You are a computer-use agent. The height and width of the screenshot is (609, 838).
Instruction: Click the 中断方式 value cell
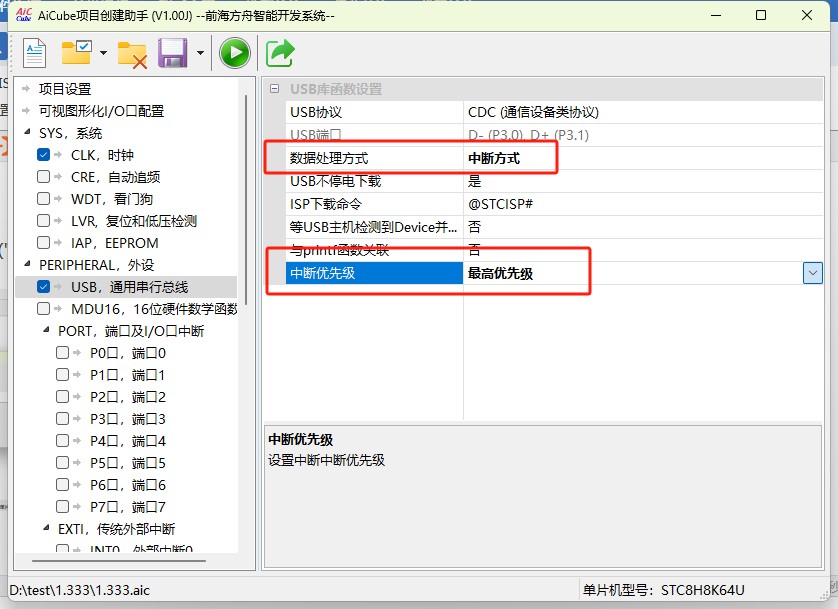643,158
